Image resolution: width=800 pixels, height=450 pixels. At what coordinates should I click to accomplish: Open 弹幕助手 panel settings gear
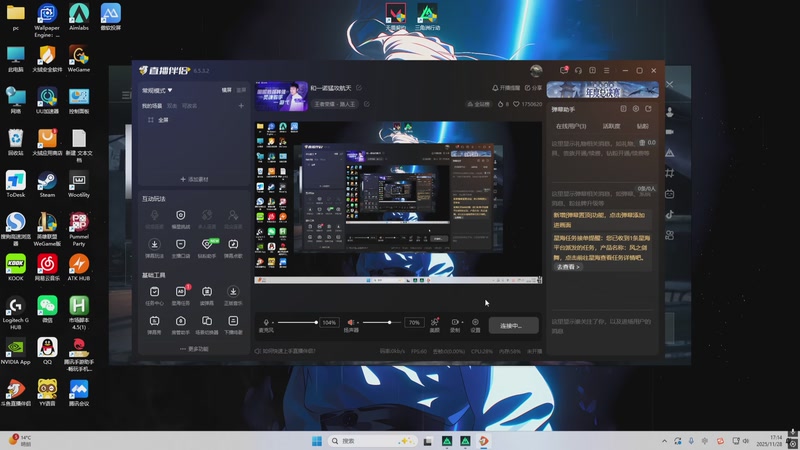click(x=636, y=109)
